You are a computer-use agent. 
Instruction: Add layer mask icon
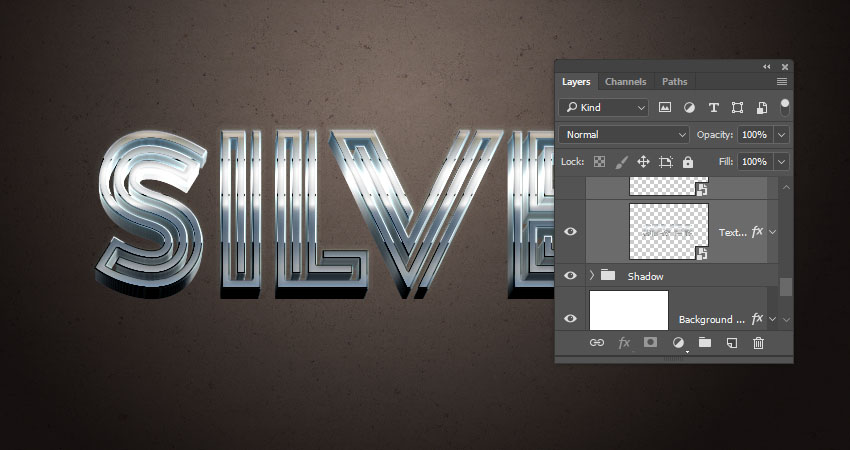650,342
